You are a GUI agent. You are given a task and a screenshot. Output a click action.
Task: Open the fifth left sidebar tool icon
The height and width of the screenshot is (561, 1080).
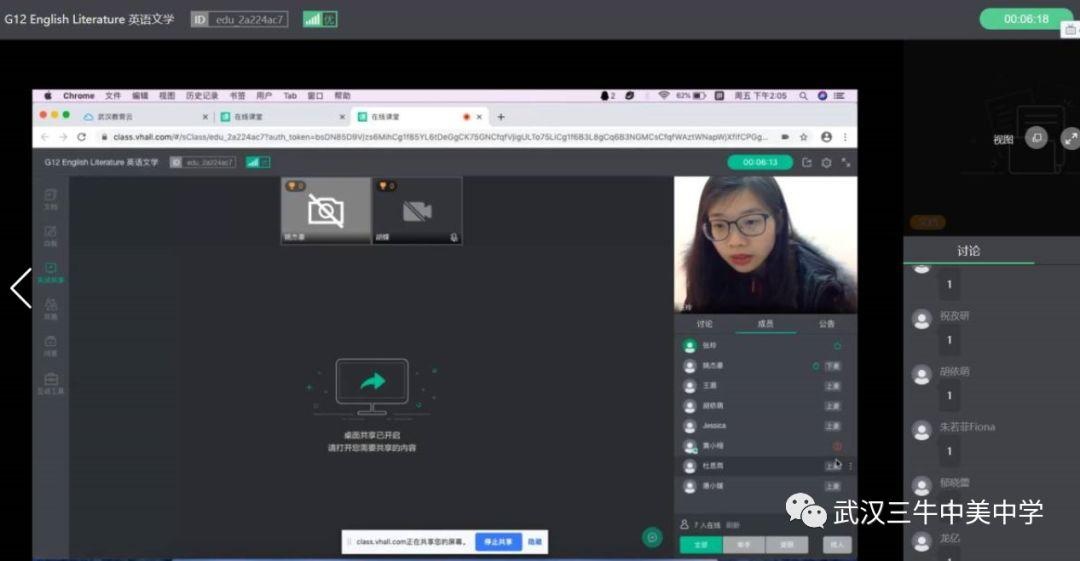tap(51, 345)
